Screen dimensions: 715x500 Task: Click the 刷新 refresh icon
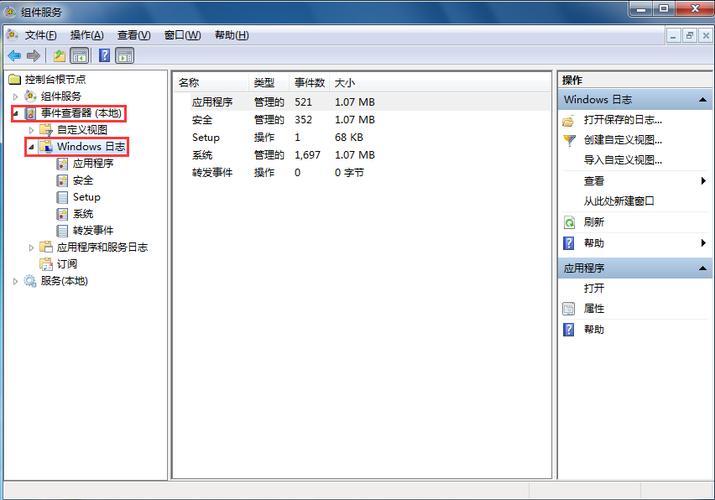[569, 222]
